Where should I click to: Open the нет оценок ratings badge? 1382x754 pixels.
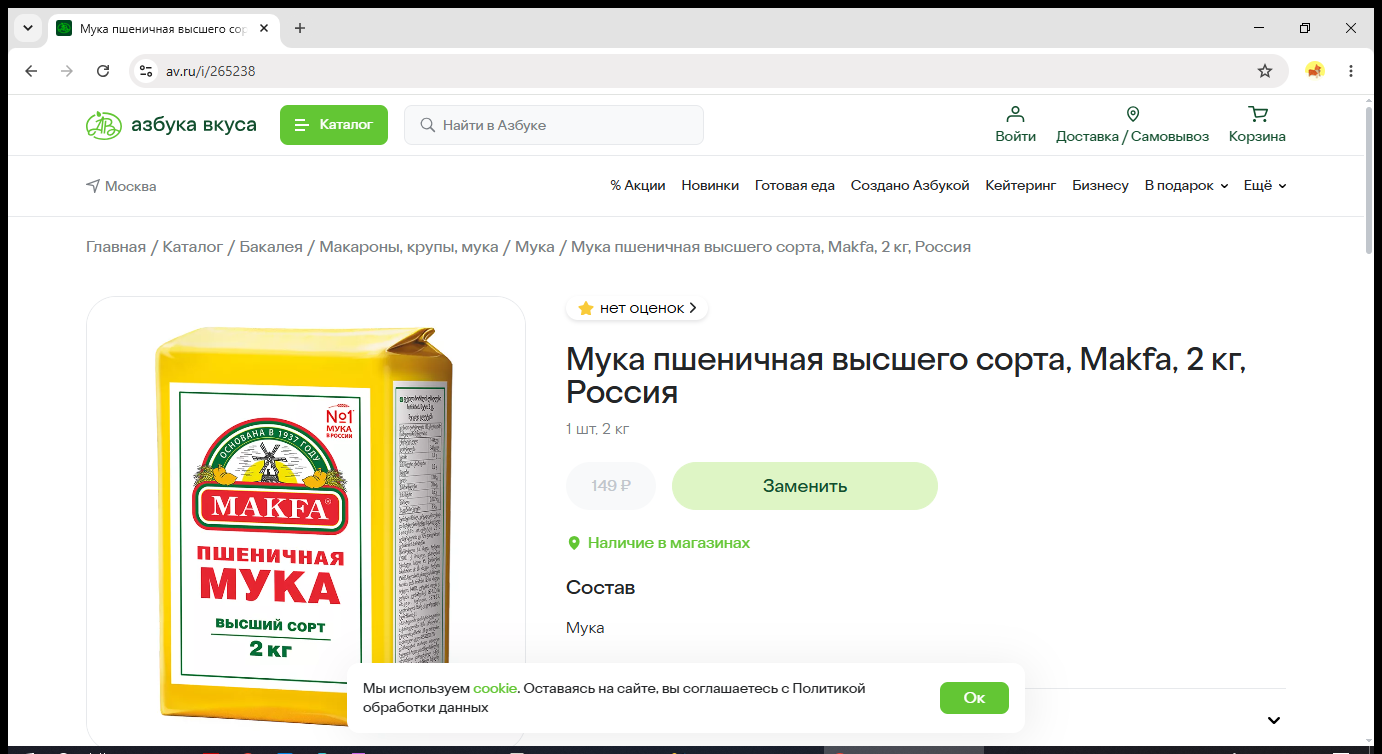pyautogui.click(x=637, y=308)
